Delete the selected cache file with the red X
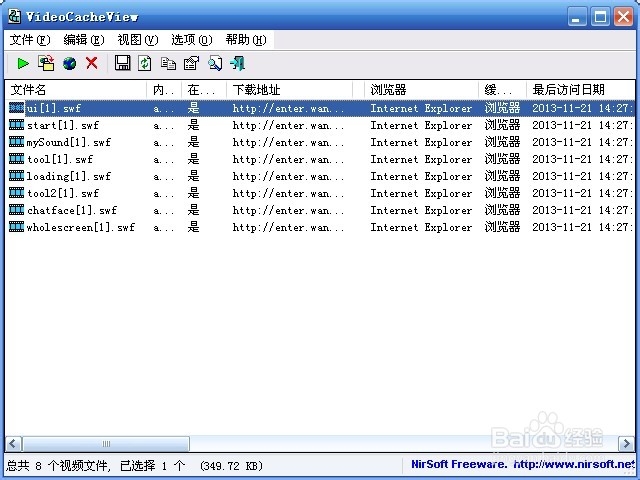640x480 pixels. (92, 63)
